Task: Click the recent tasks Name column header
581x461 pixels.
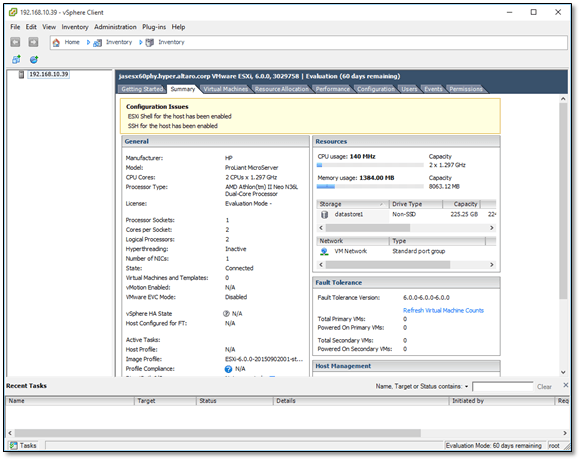Action: pos(70,401)
